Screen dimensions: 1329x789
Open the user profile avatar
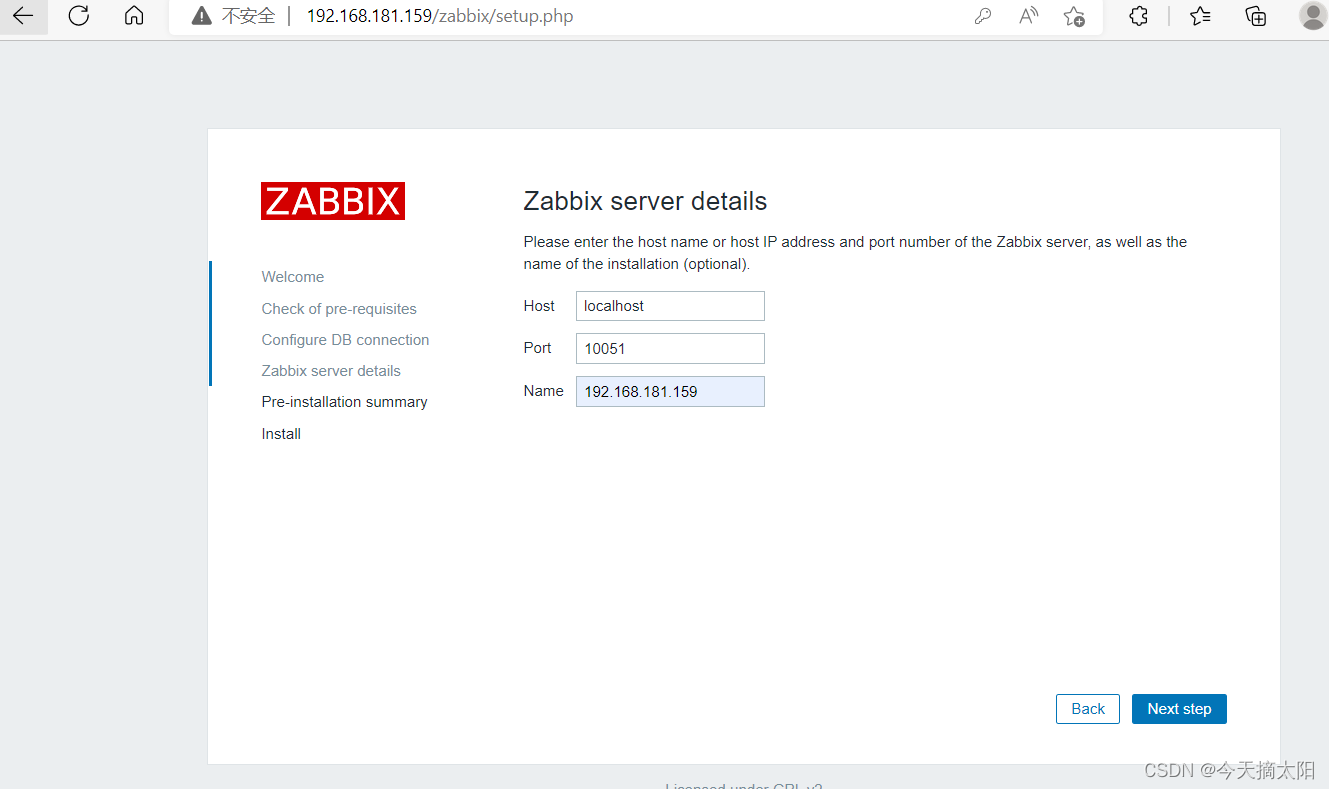click(x=1312, y=16)
